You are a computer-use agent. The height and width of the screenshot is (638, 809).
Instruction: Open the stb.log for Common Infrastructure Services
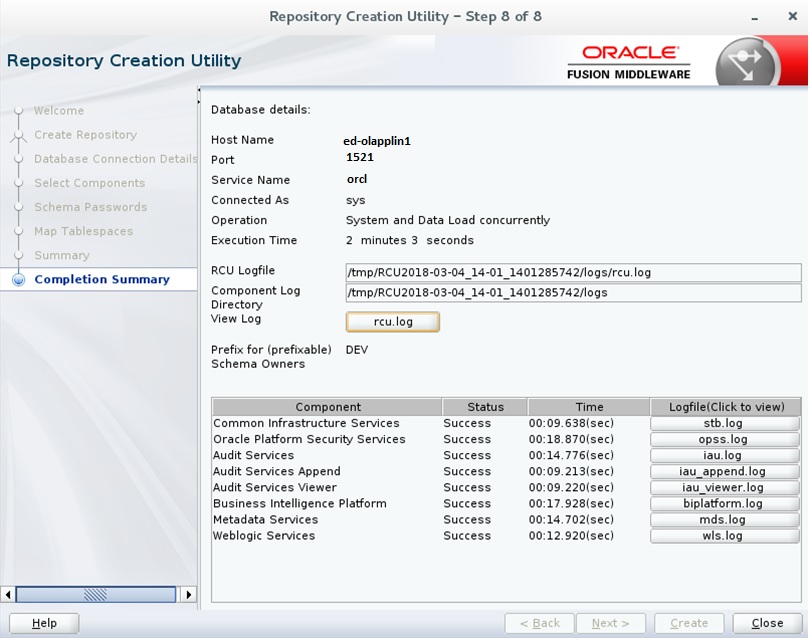pyautogui.click(x=723, y=422)
